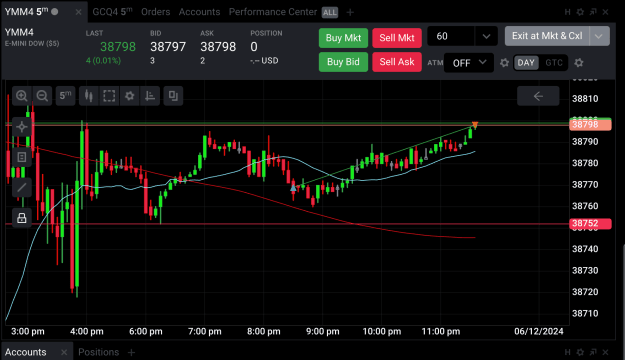This screenshot has height=360, width=625.
Task: Open top panel settings gear
Action: (580, 12)
